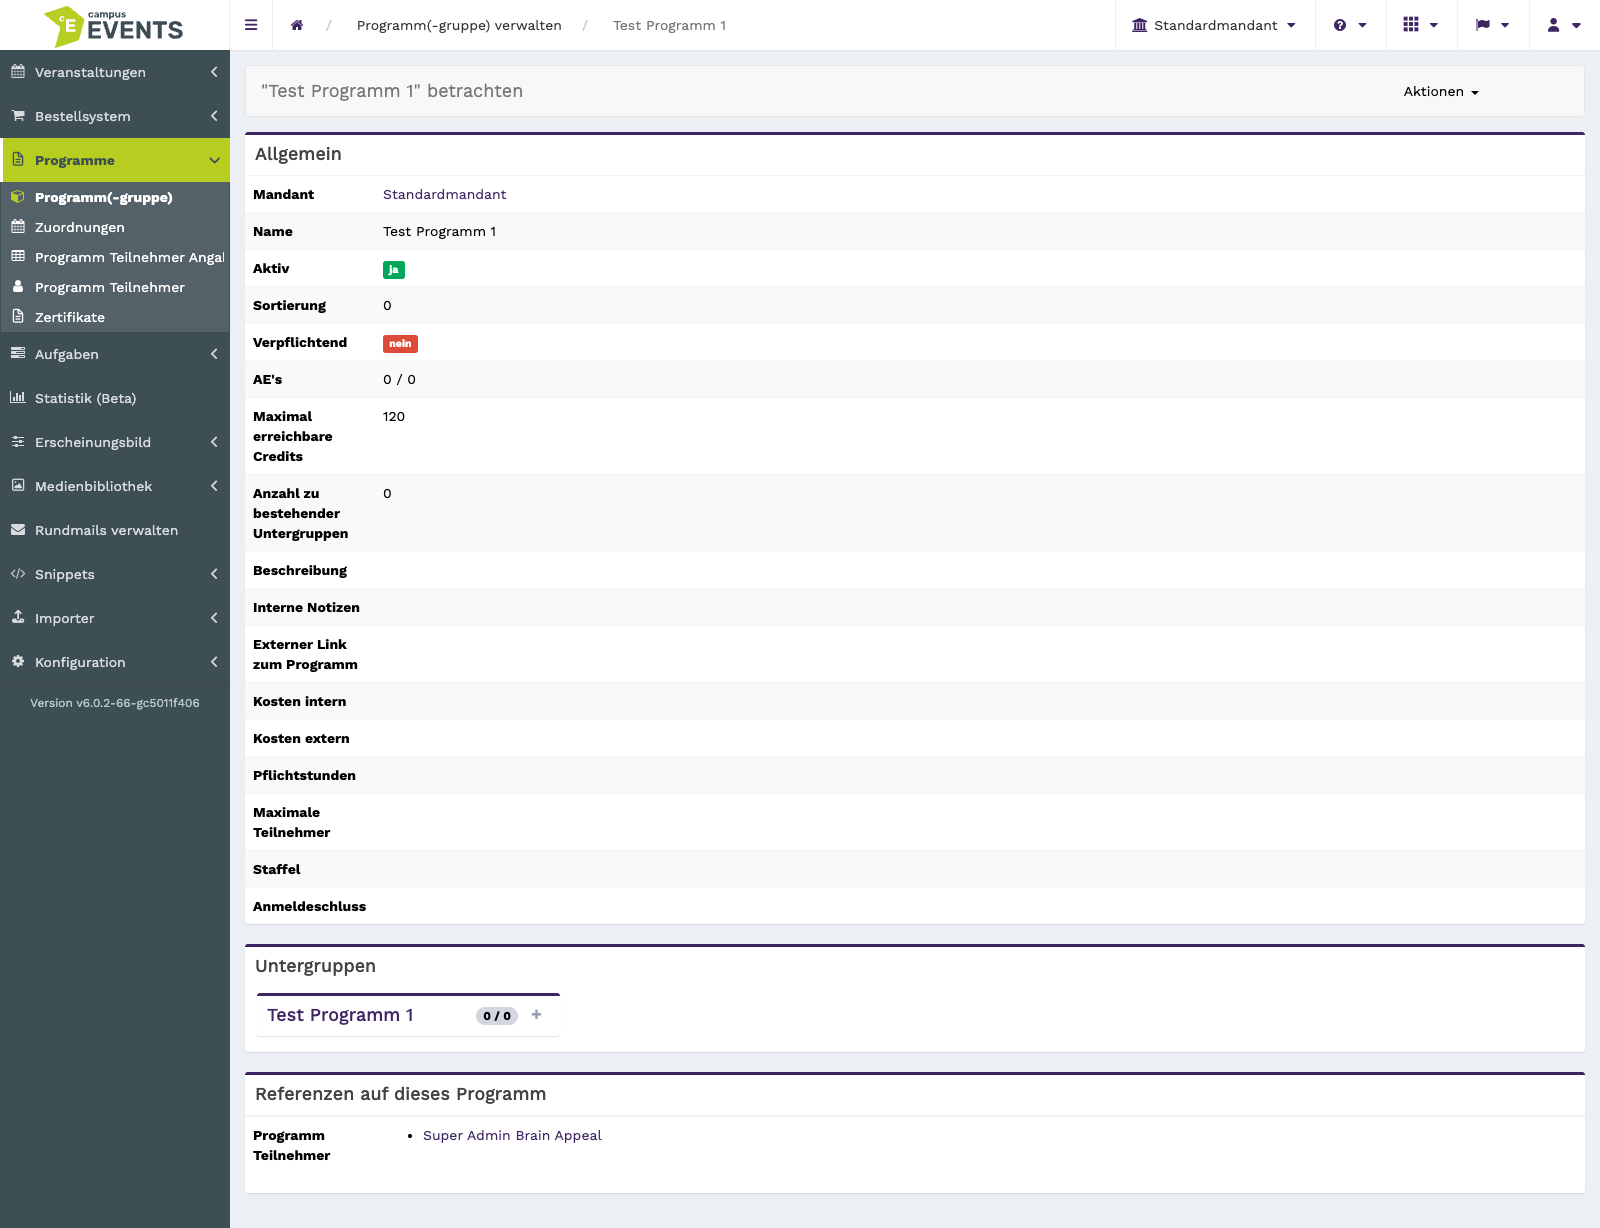Toggle the hamburger sidebar menu icon
1600x1228 pixels.
click(251, 25)
